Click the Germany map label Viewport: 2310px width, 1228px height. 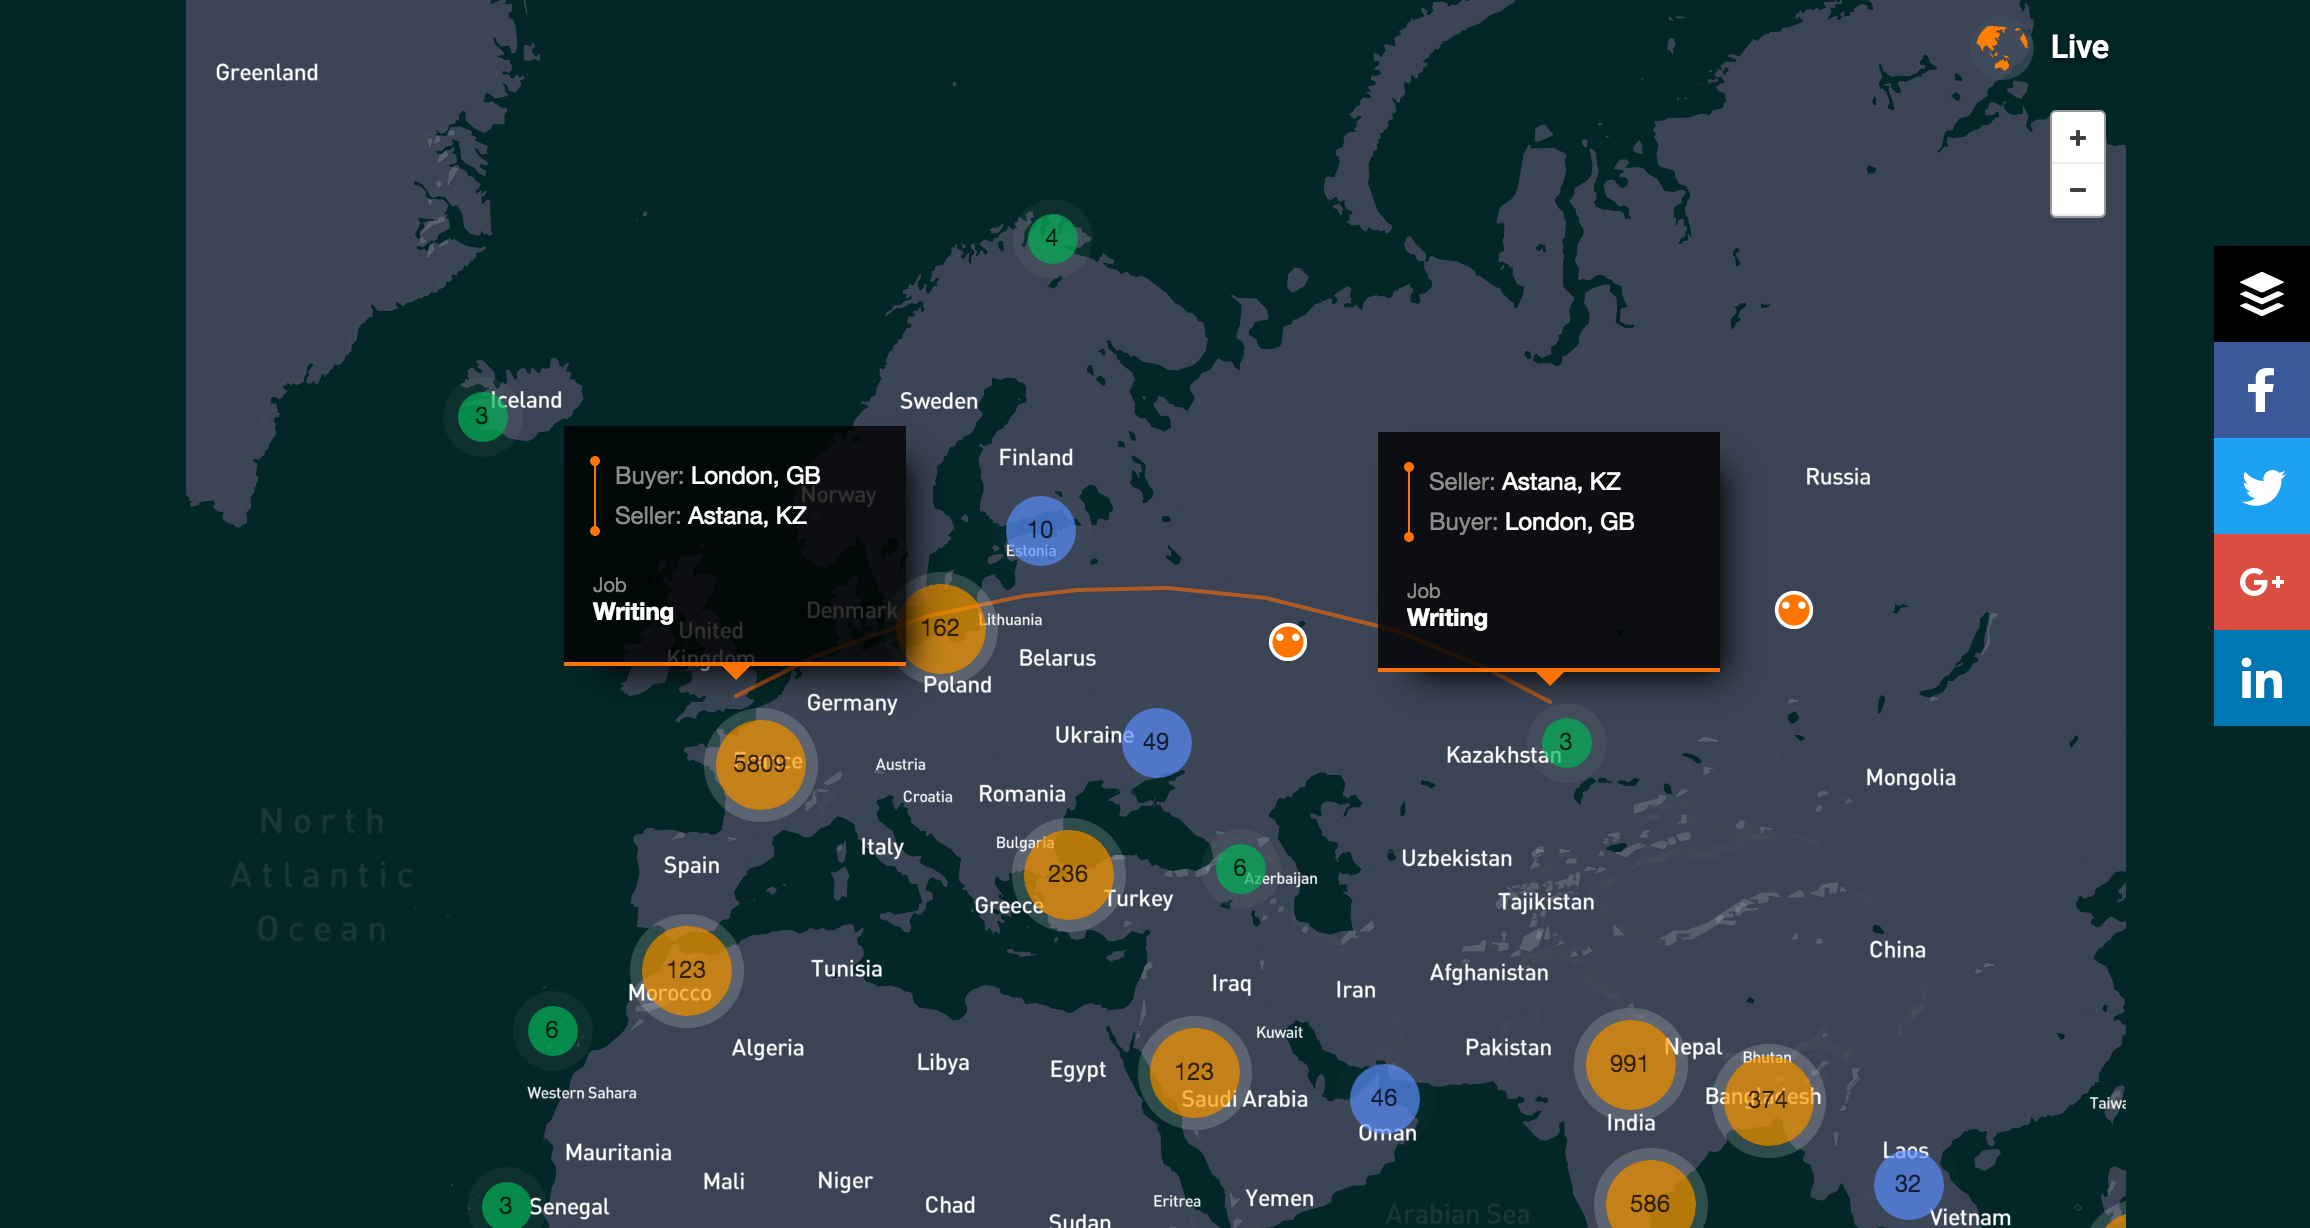(852, 703)
